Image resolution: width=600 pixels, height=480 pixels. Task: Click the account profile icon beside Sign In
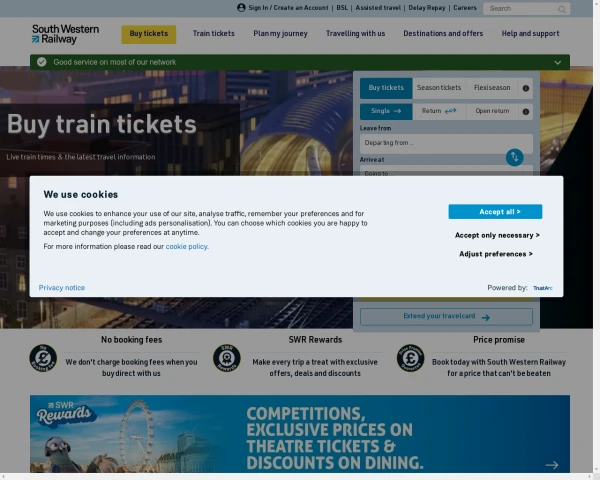[241, 8]
